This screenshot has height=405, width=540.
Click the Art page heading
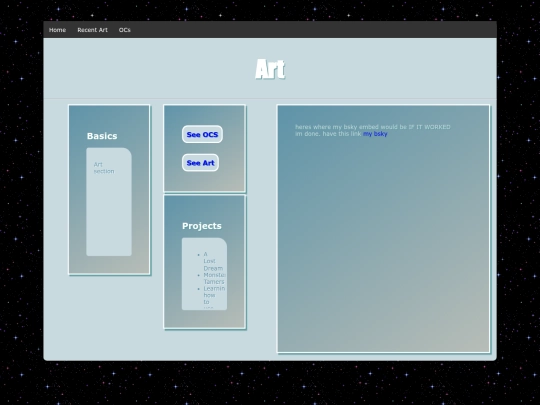tap(270, 69)
